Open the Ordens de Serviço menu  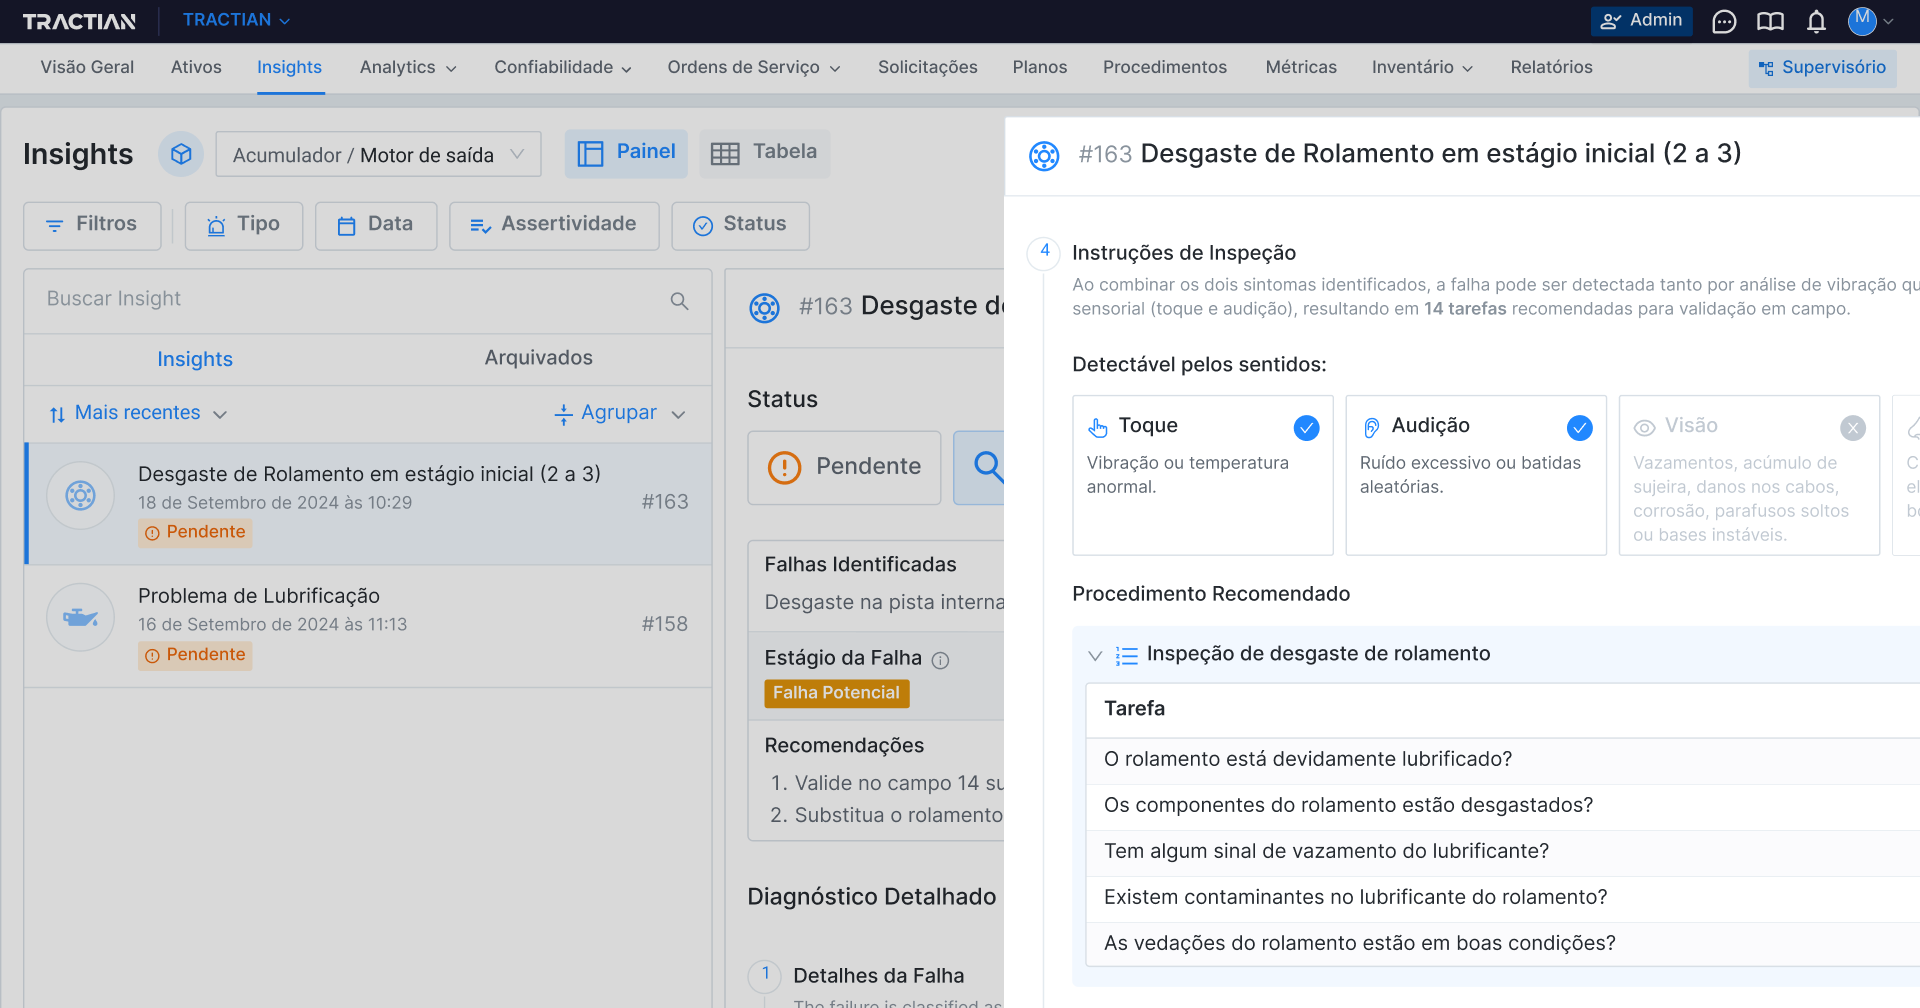pos(753,67)
